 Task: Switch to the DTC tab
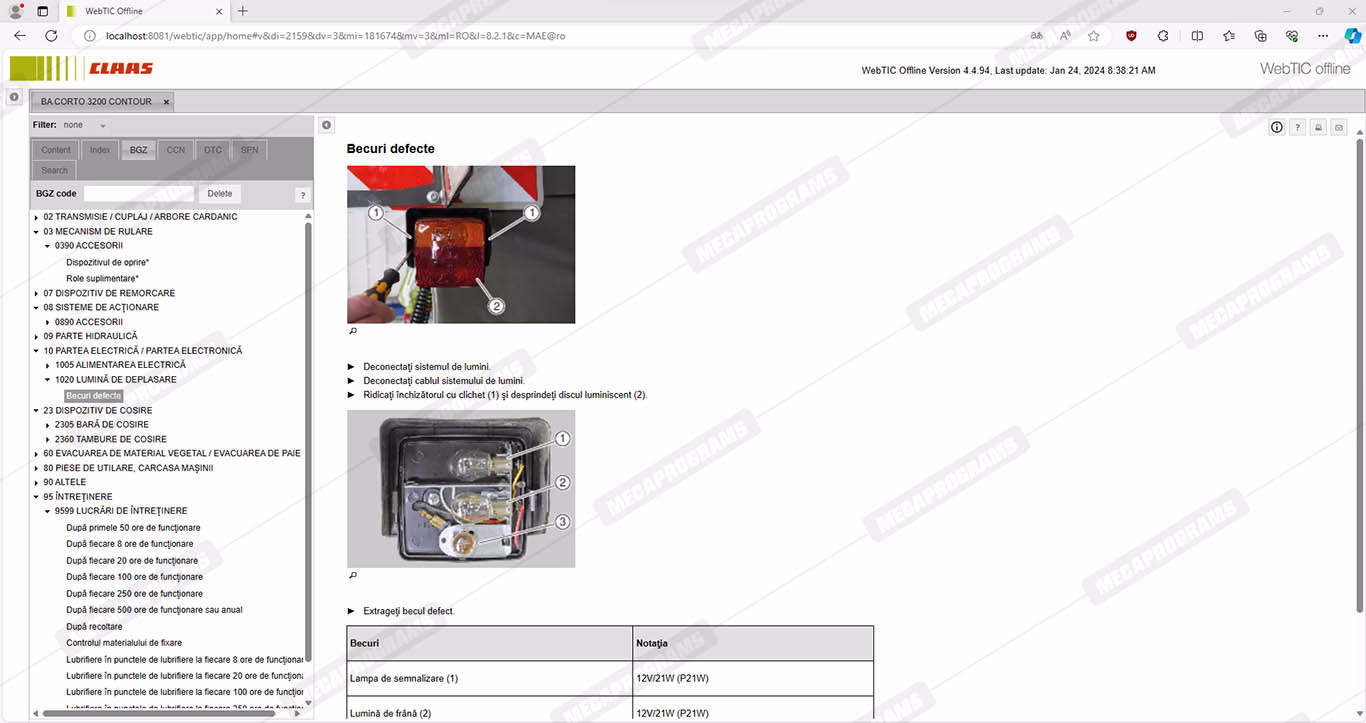pyautogui.click(x=213, y=150)
